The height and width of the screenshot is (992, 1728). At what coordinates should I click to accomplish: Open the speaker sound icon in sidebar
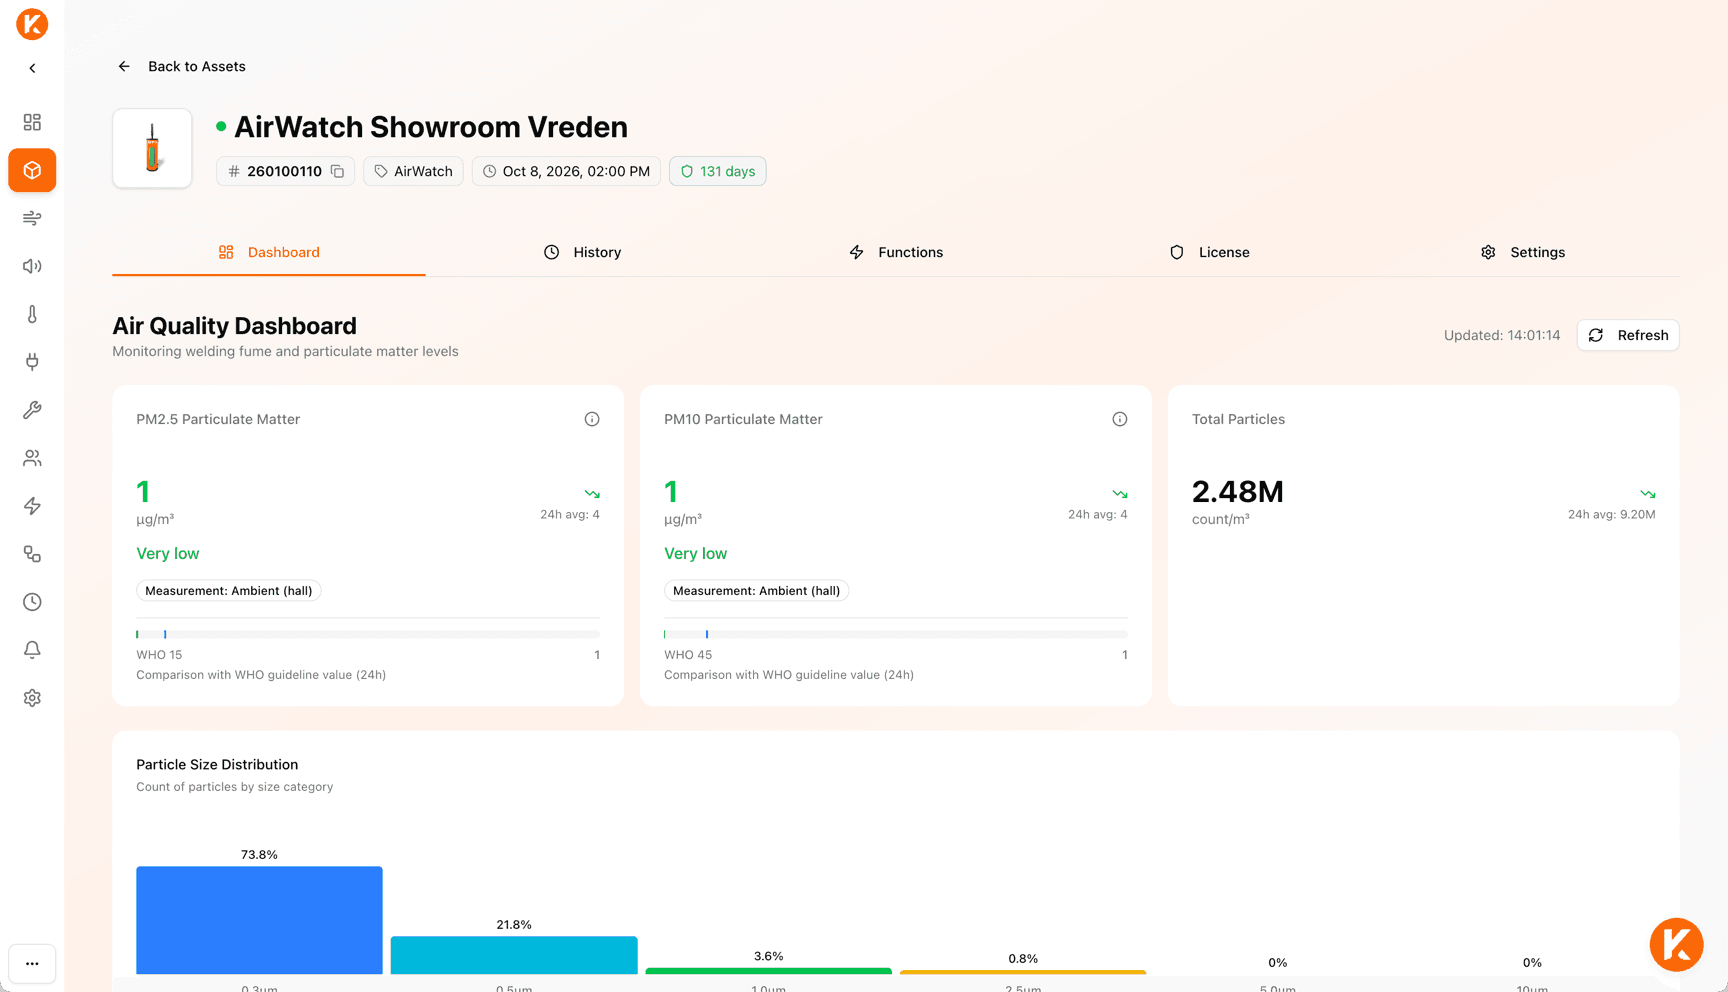click(32, 266)
